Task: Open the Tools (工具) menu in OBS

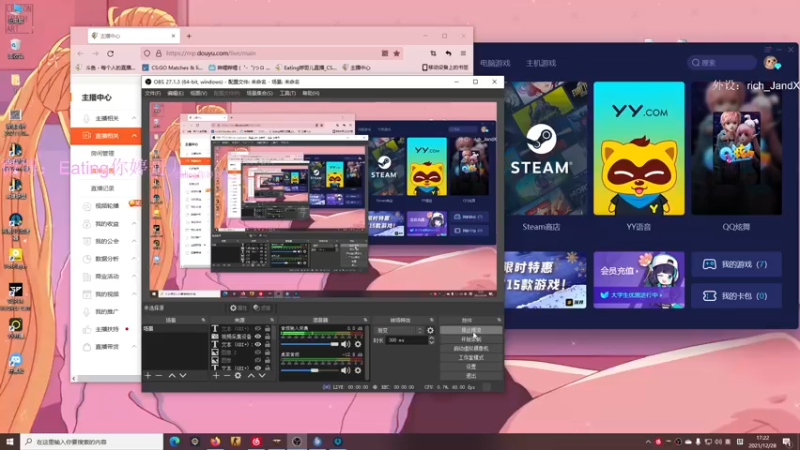Action: 287,93
